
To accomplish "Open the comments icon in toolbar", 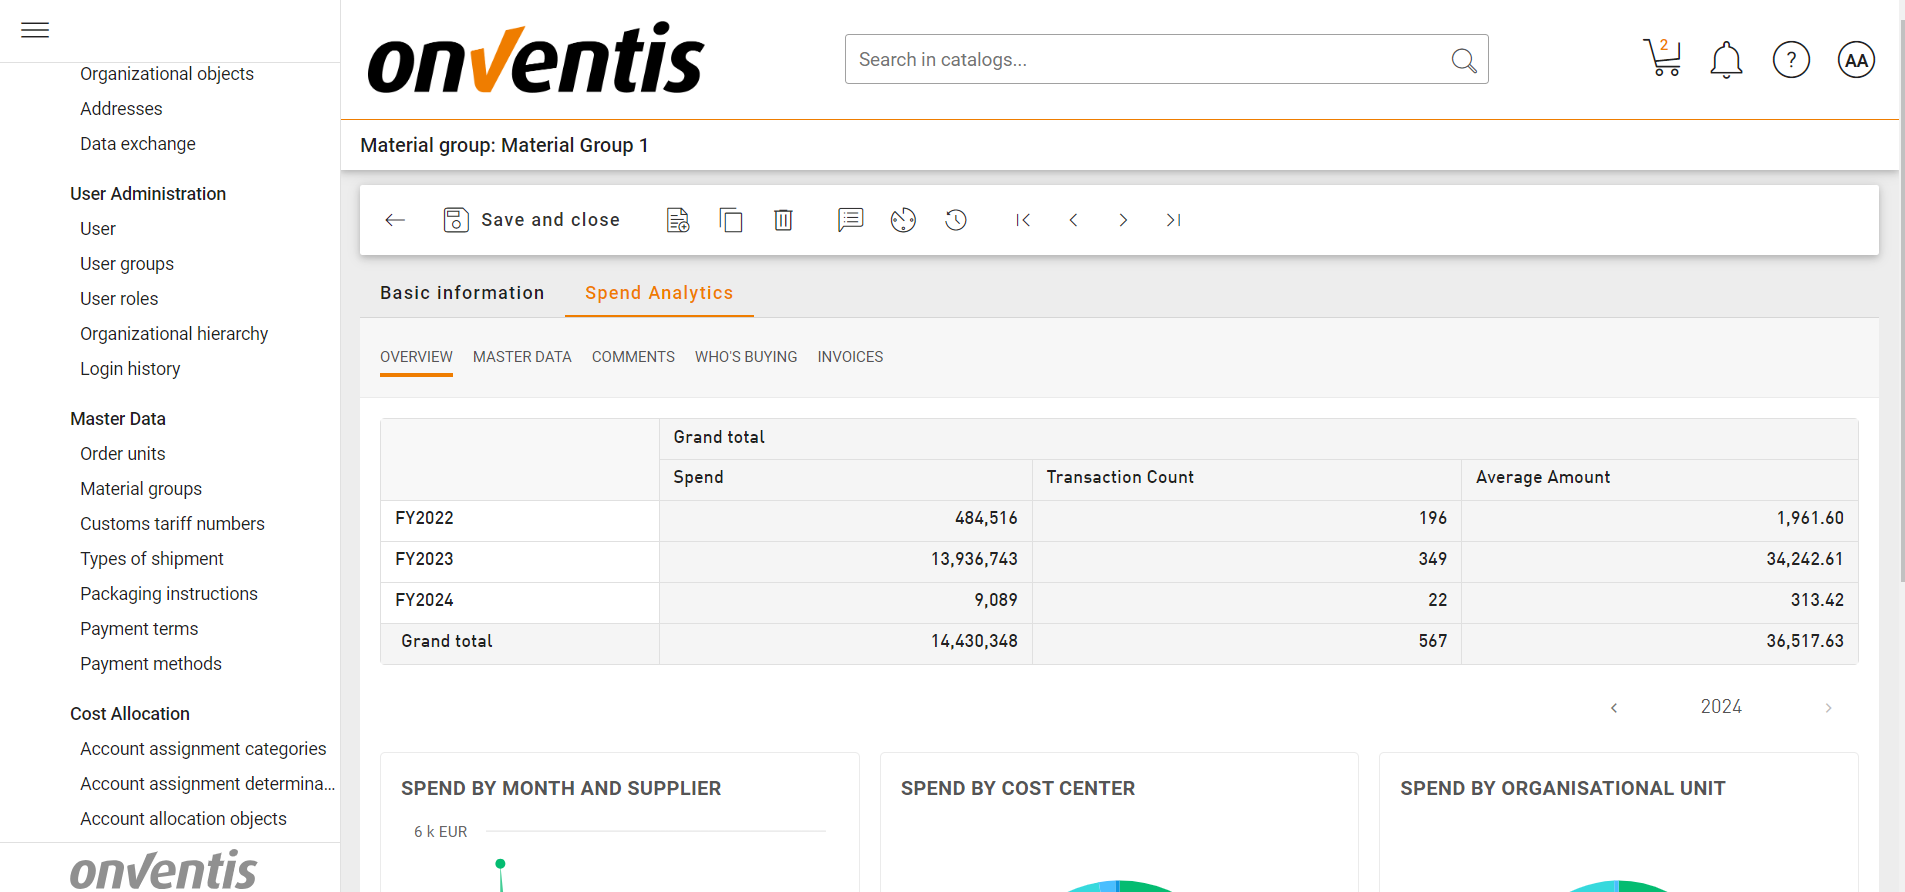I will point(850,220).
